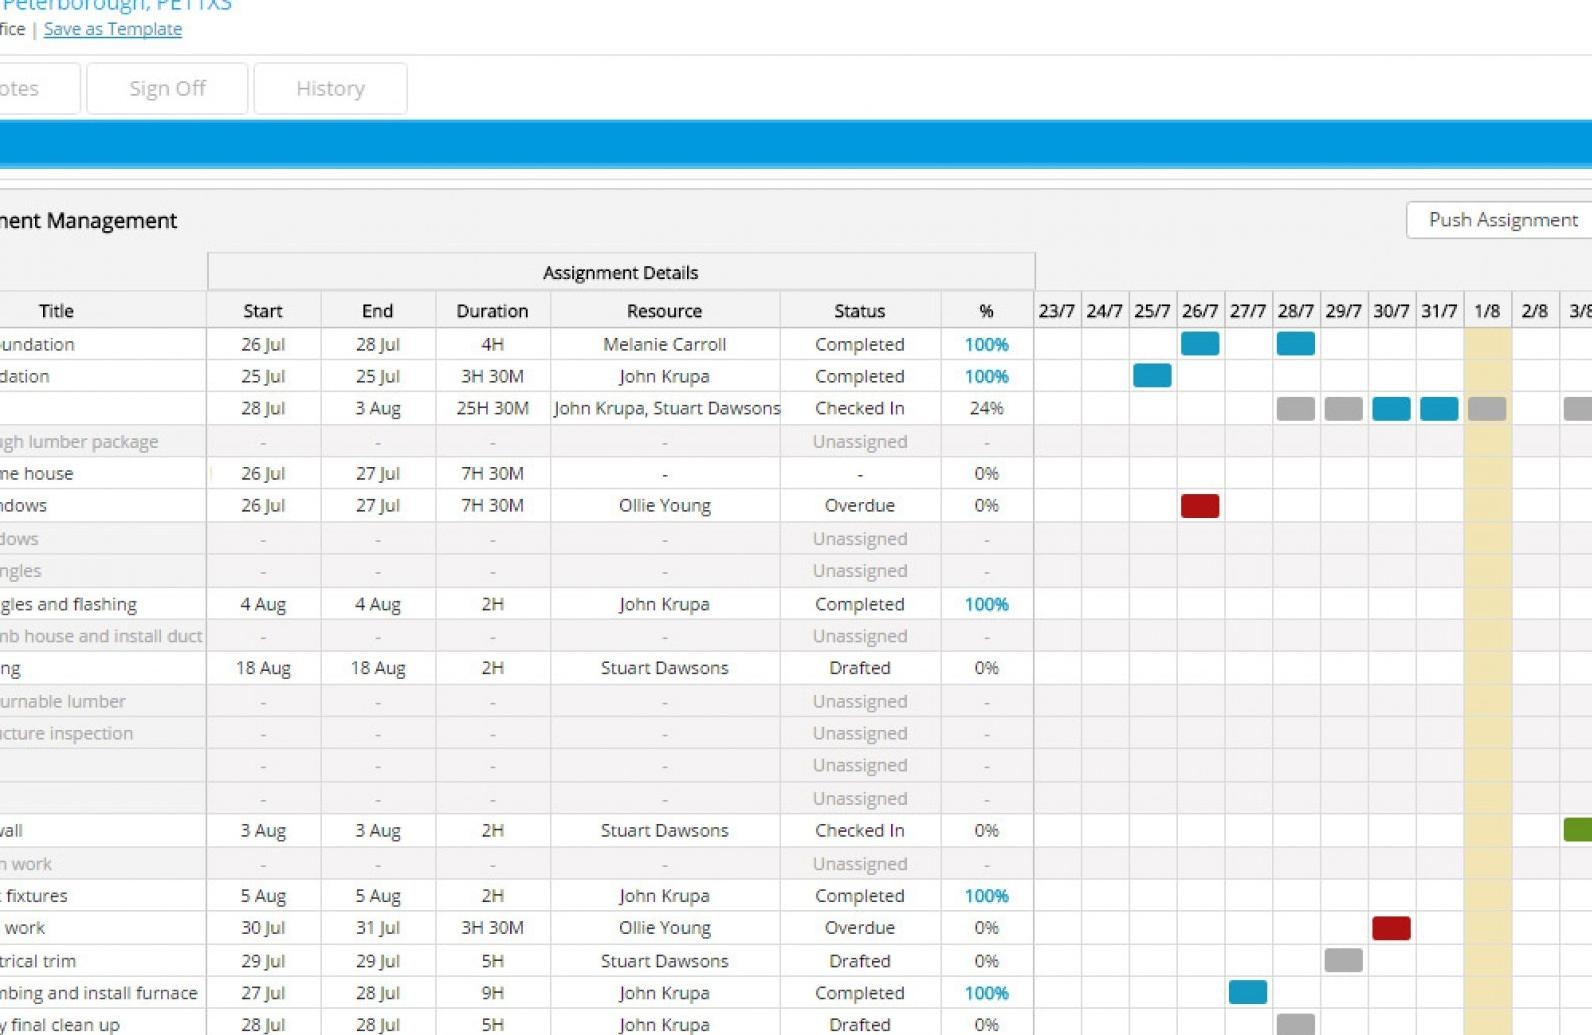Open 100% link in Melanie Carroll row
The height and width of the screenshot is (1035, 1592).
point(986,344)
